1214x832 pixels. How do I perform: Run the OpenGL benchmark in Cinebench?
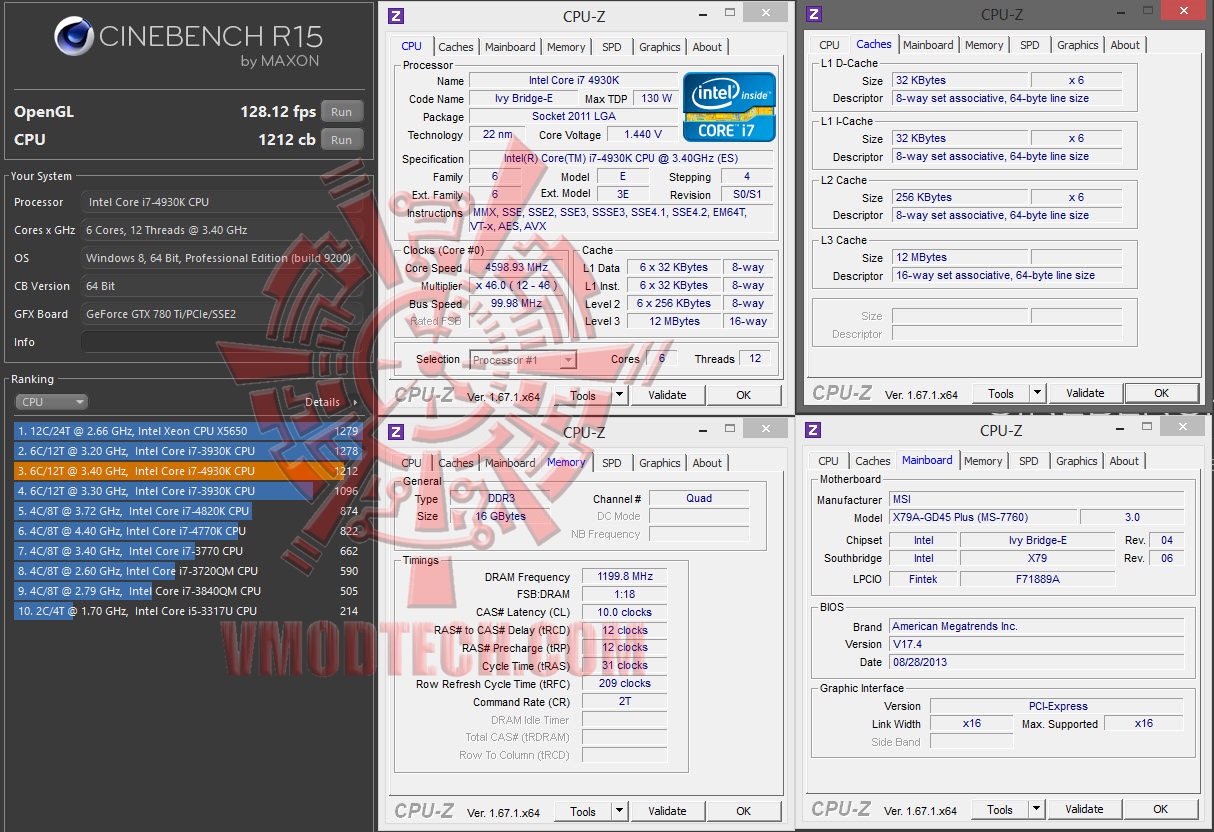tap(342, 112)
